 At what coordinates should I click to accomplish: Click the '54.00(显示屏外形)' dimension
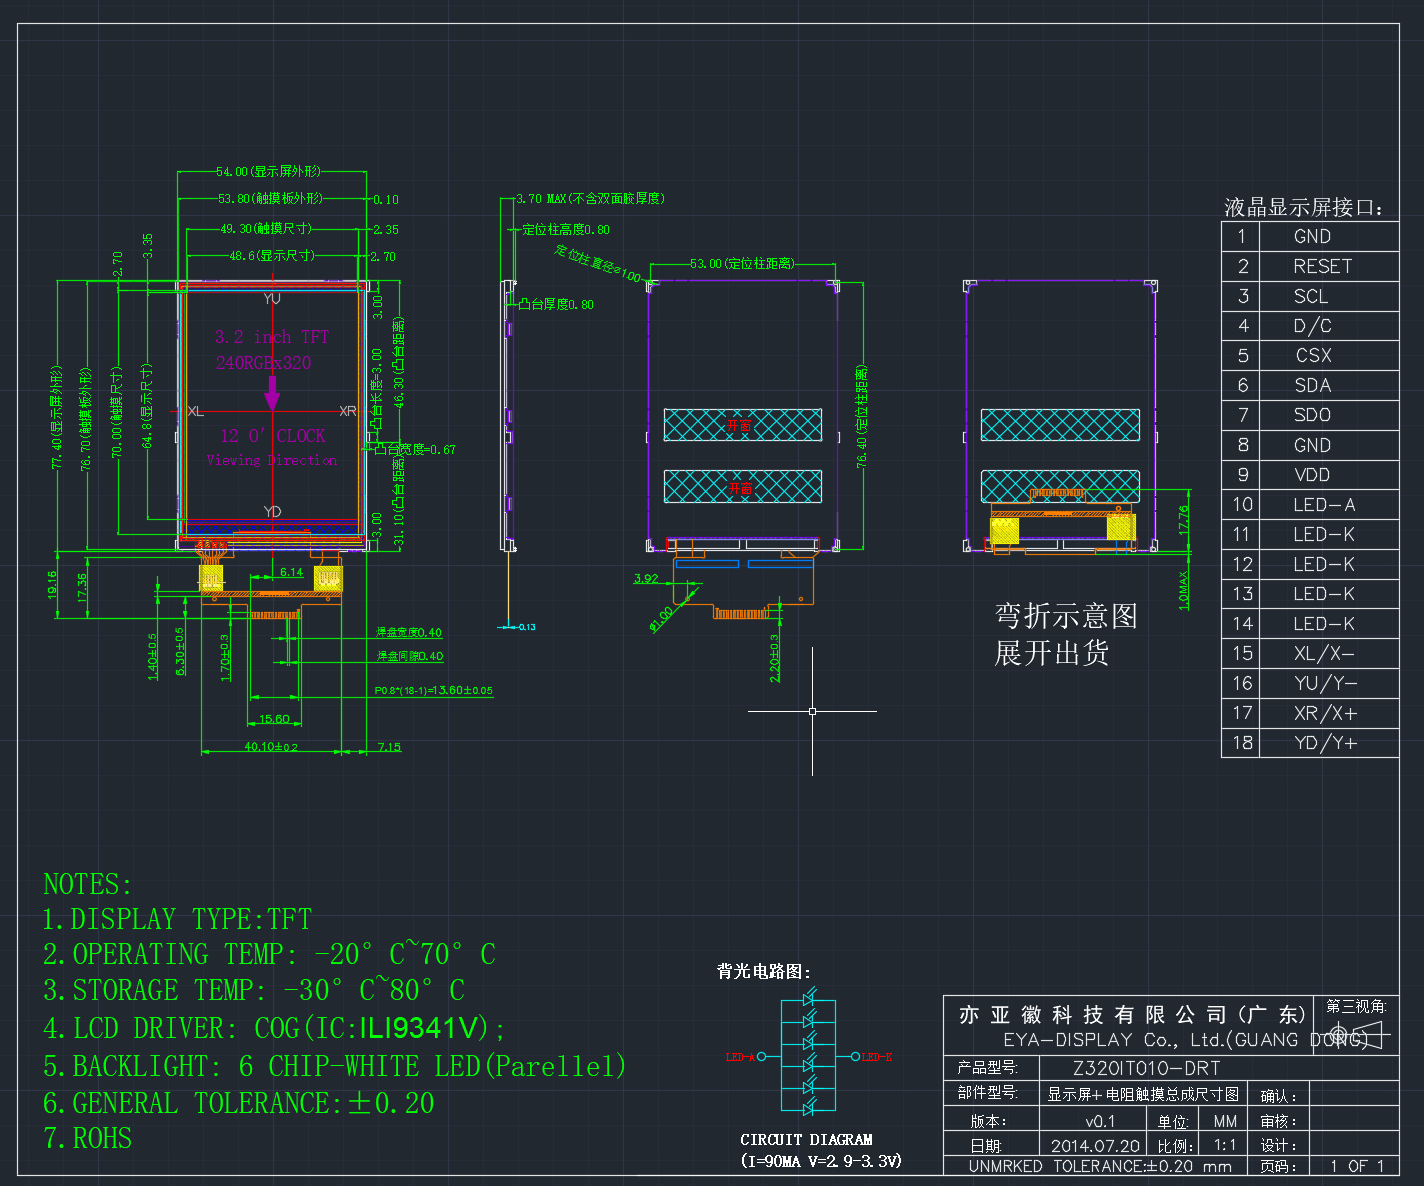268,172
